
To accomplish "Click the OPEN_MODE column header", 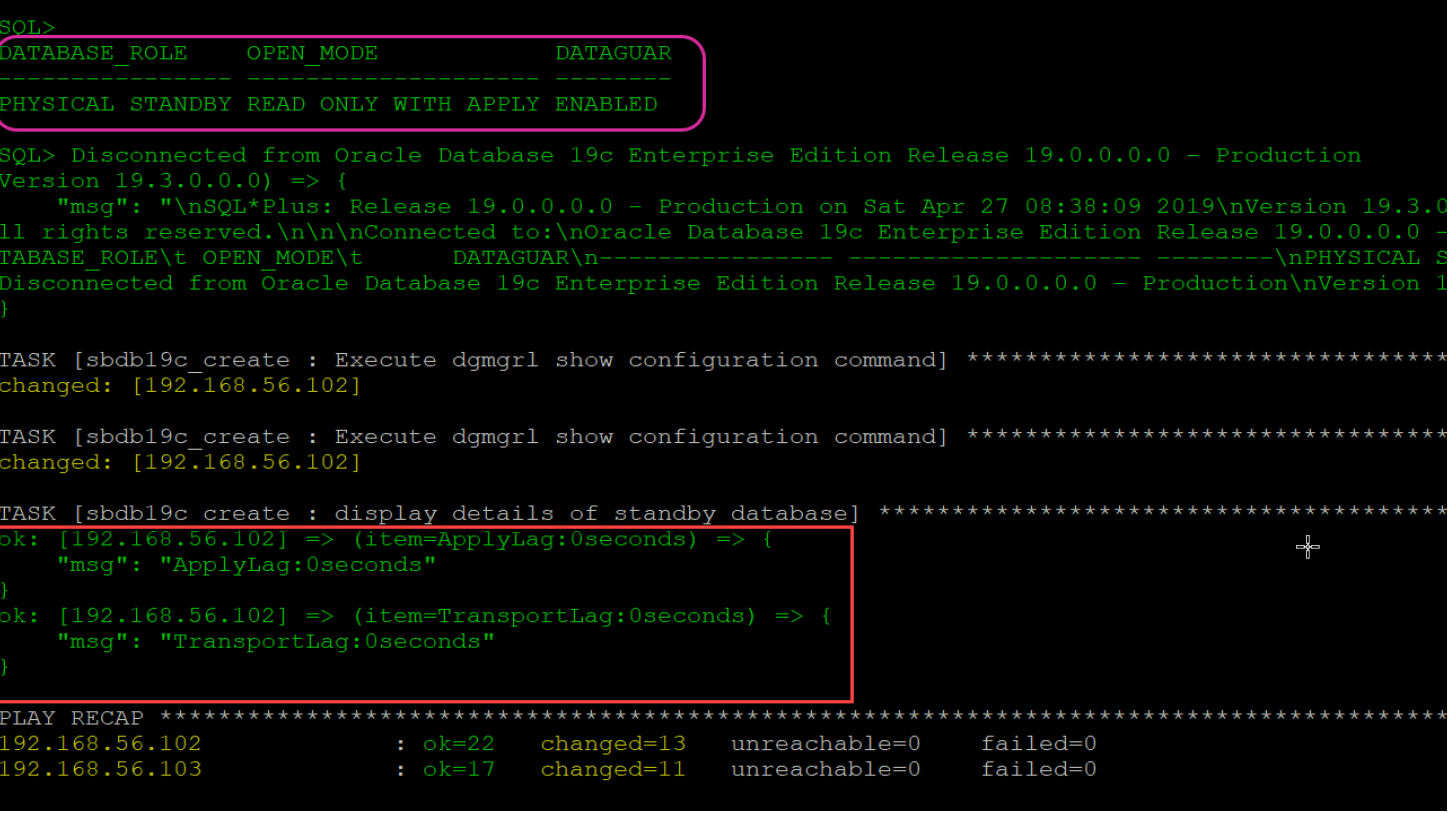I will [x=311, y=53].
